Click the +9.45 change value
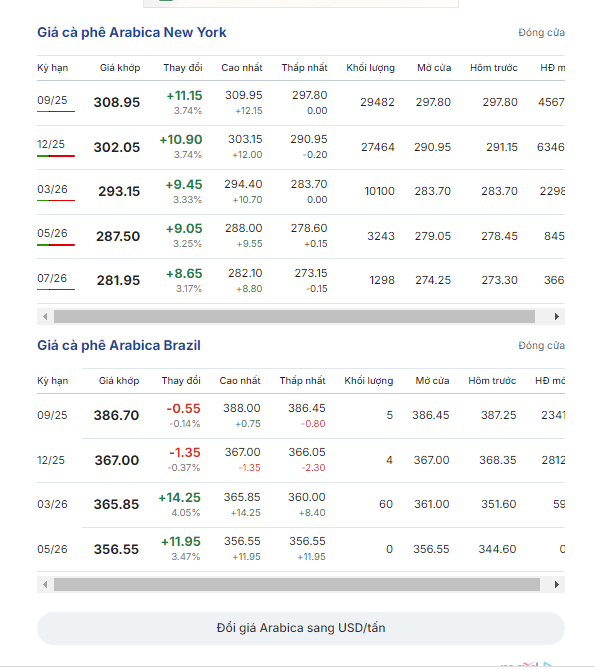The image size is (595, 669). click(184, 185)
